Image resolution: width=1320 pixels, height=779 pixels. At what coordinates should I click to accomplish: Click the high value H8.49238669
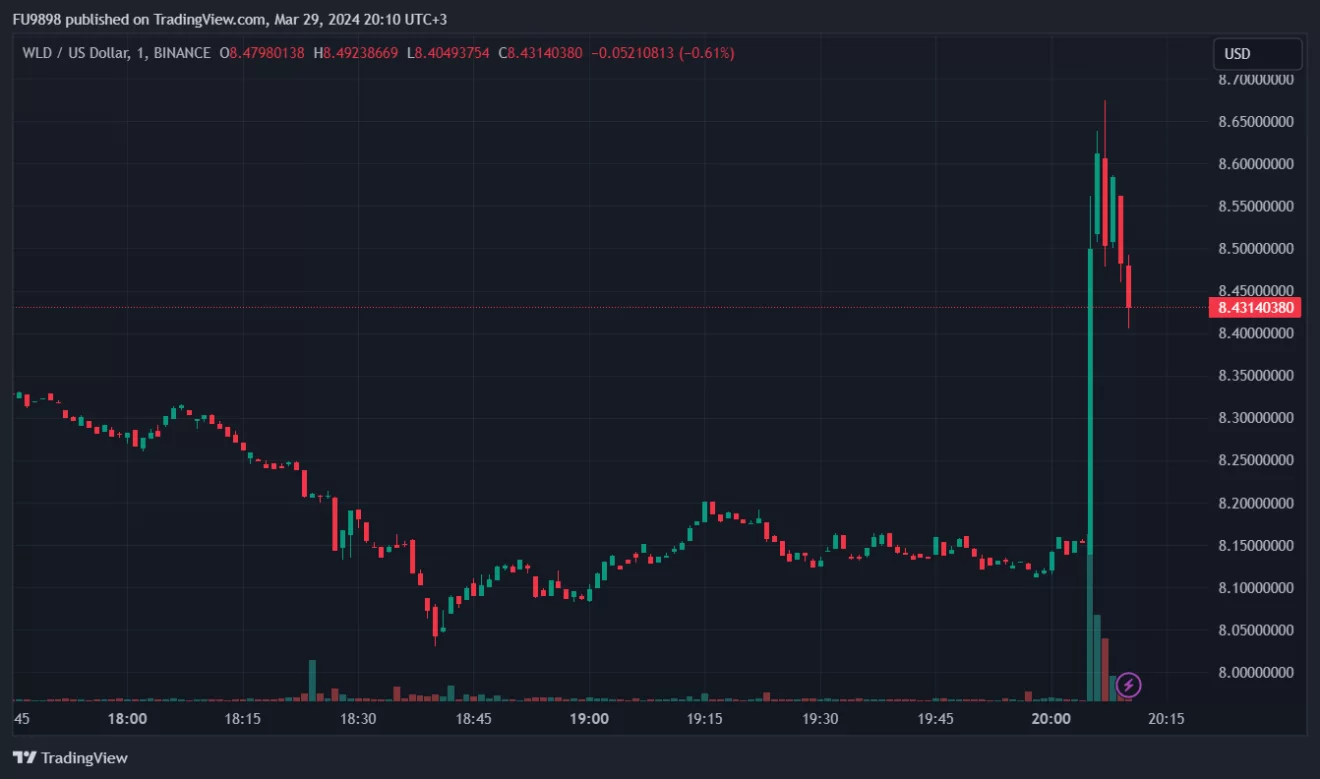point(356,53)
